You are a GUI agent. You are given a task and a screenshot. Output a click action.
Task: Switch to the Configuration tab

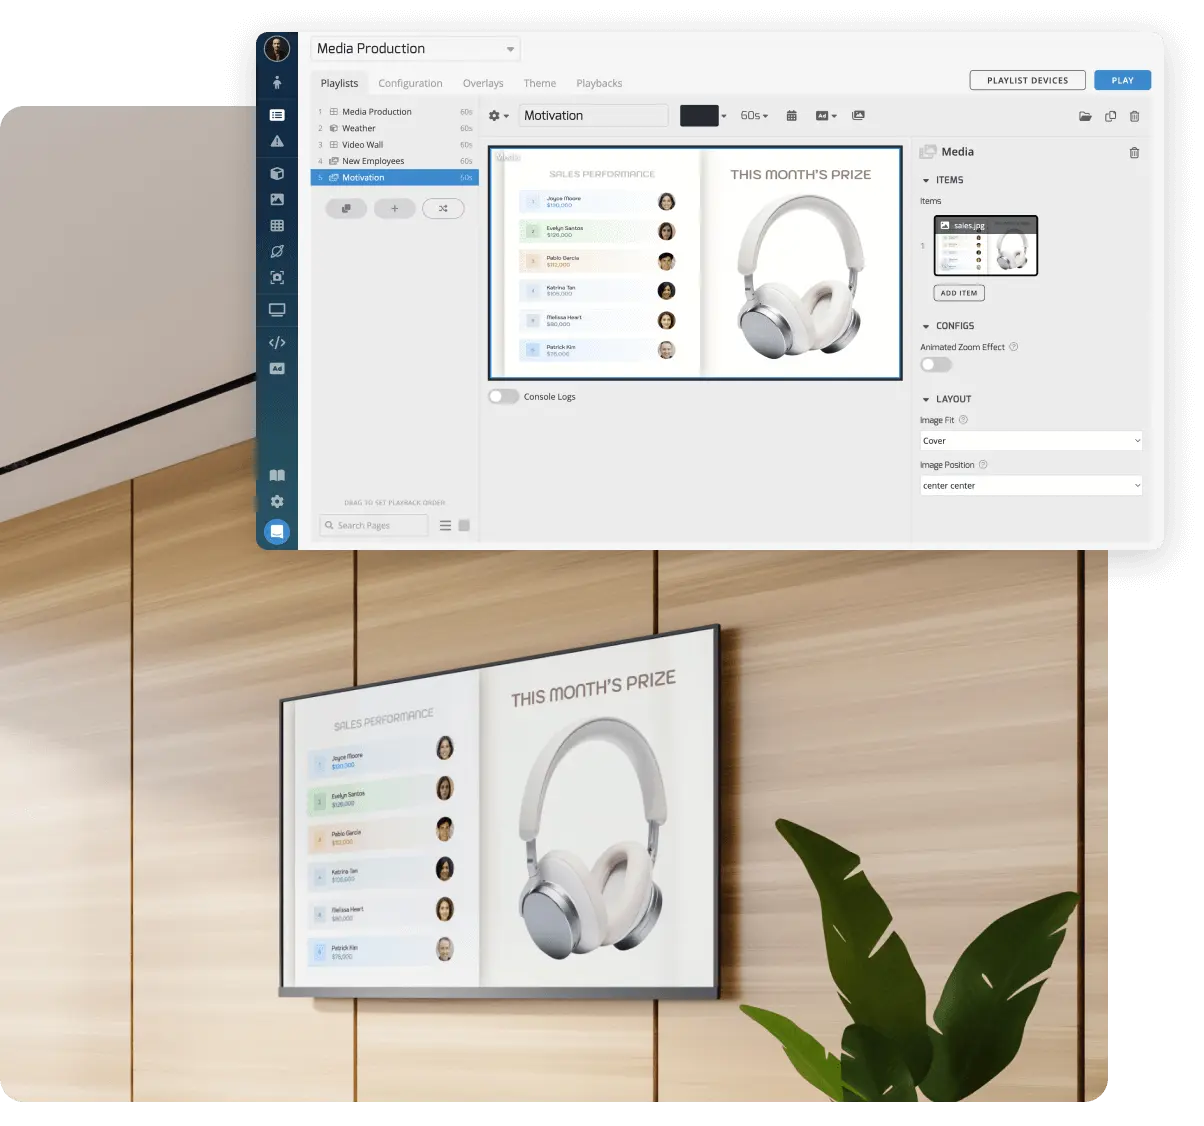[410, 84]
